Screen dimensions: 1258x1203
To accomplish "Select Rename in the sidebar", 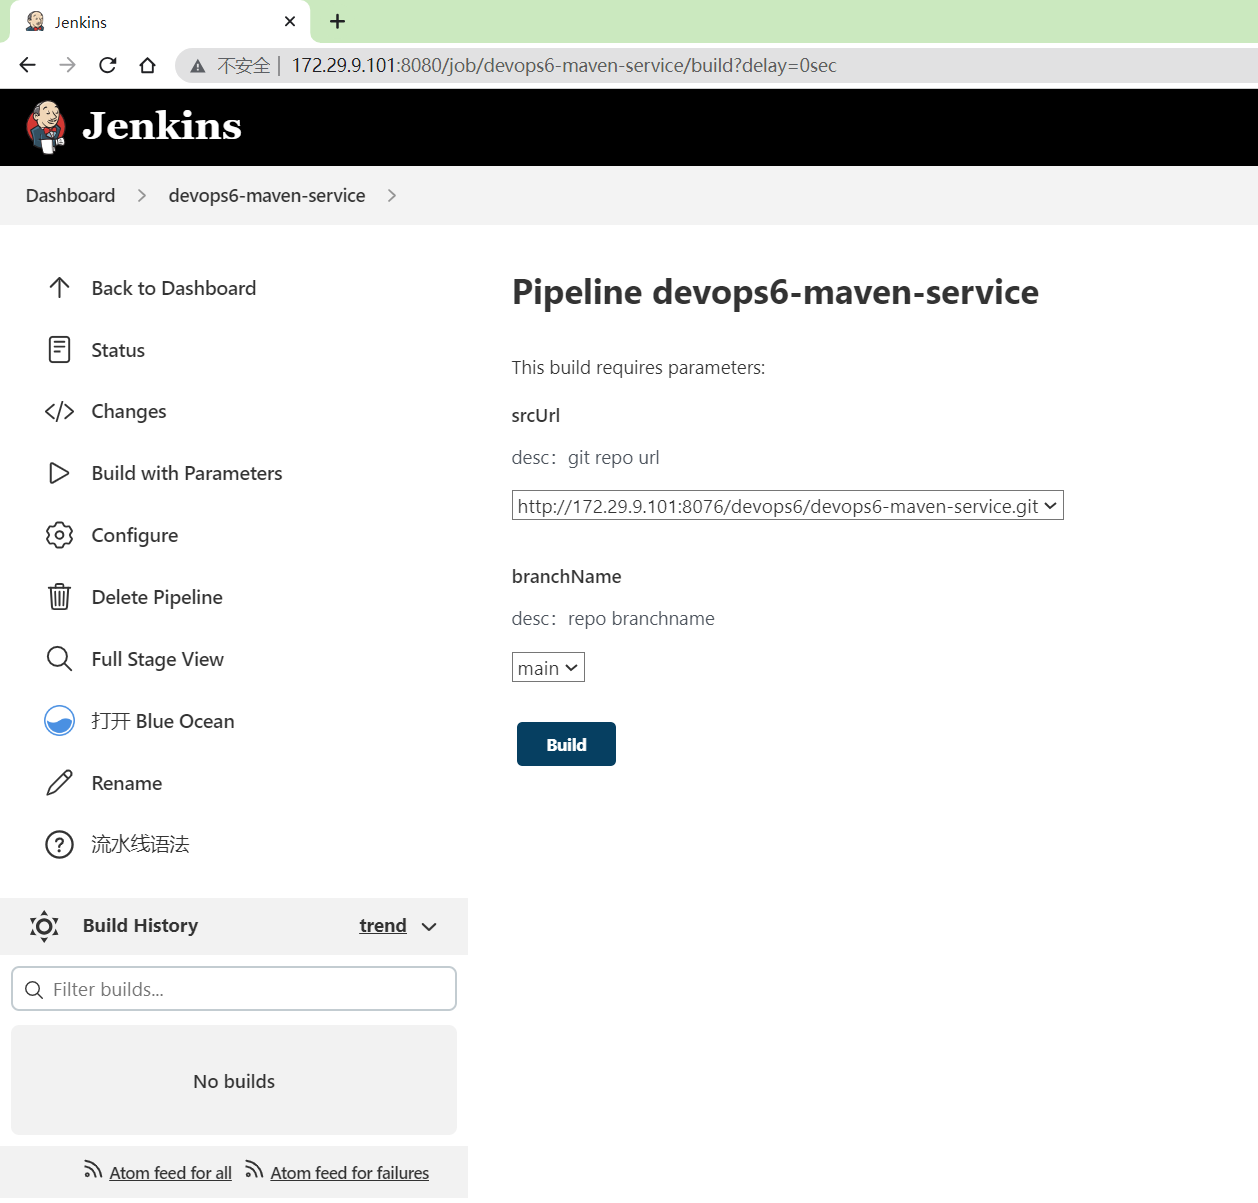I will (127, 783).
